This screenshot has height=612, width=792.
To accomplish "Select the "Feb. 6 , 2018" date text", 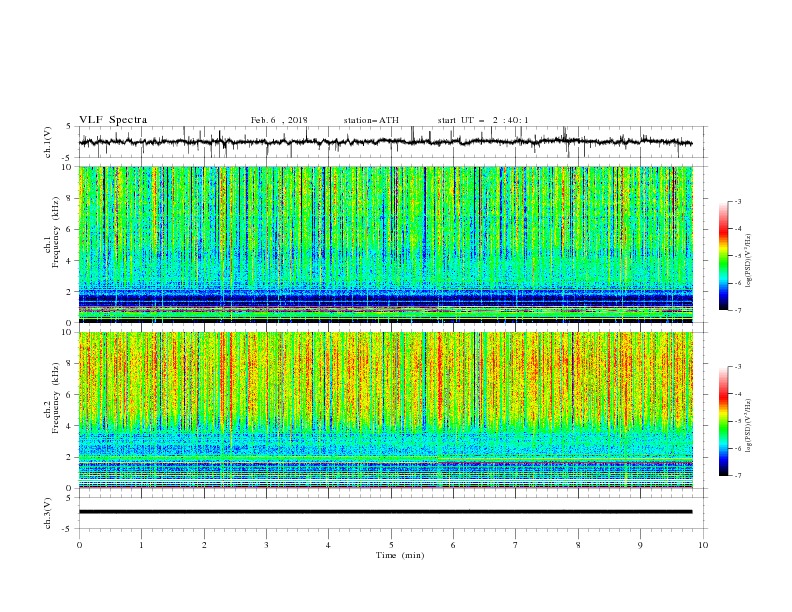I will [279, 120].
